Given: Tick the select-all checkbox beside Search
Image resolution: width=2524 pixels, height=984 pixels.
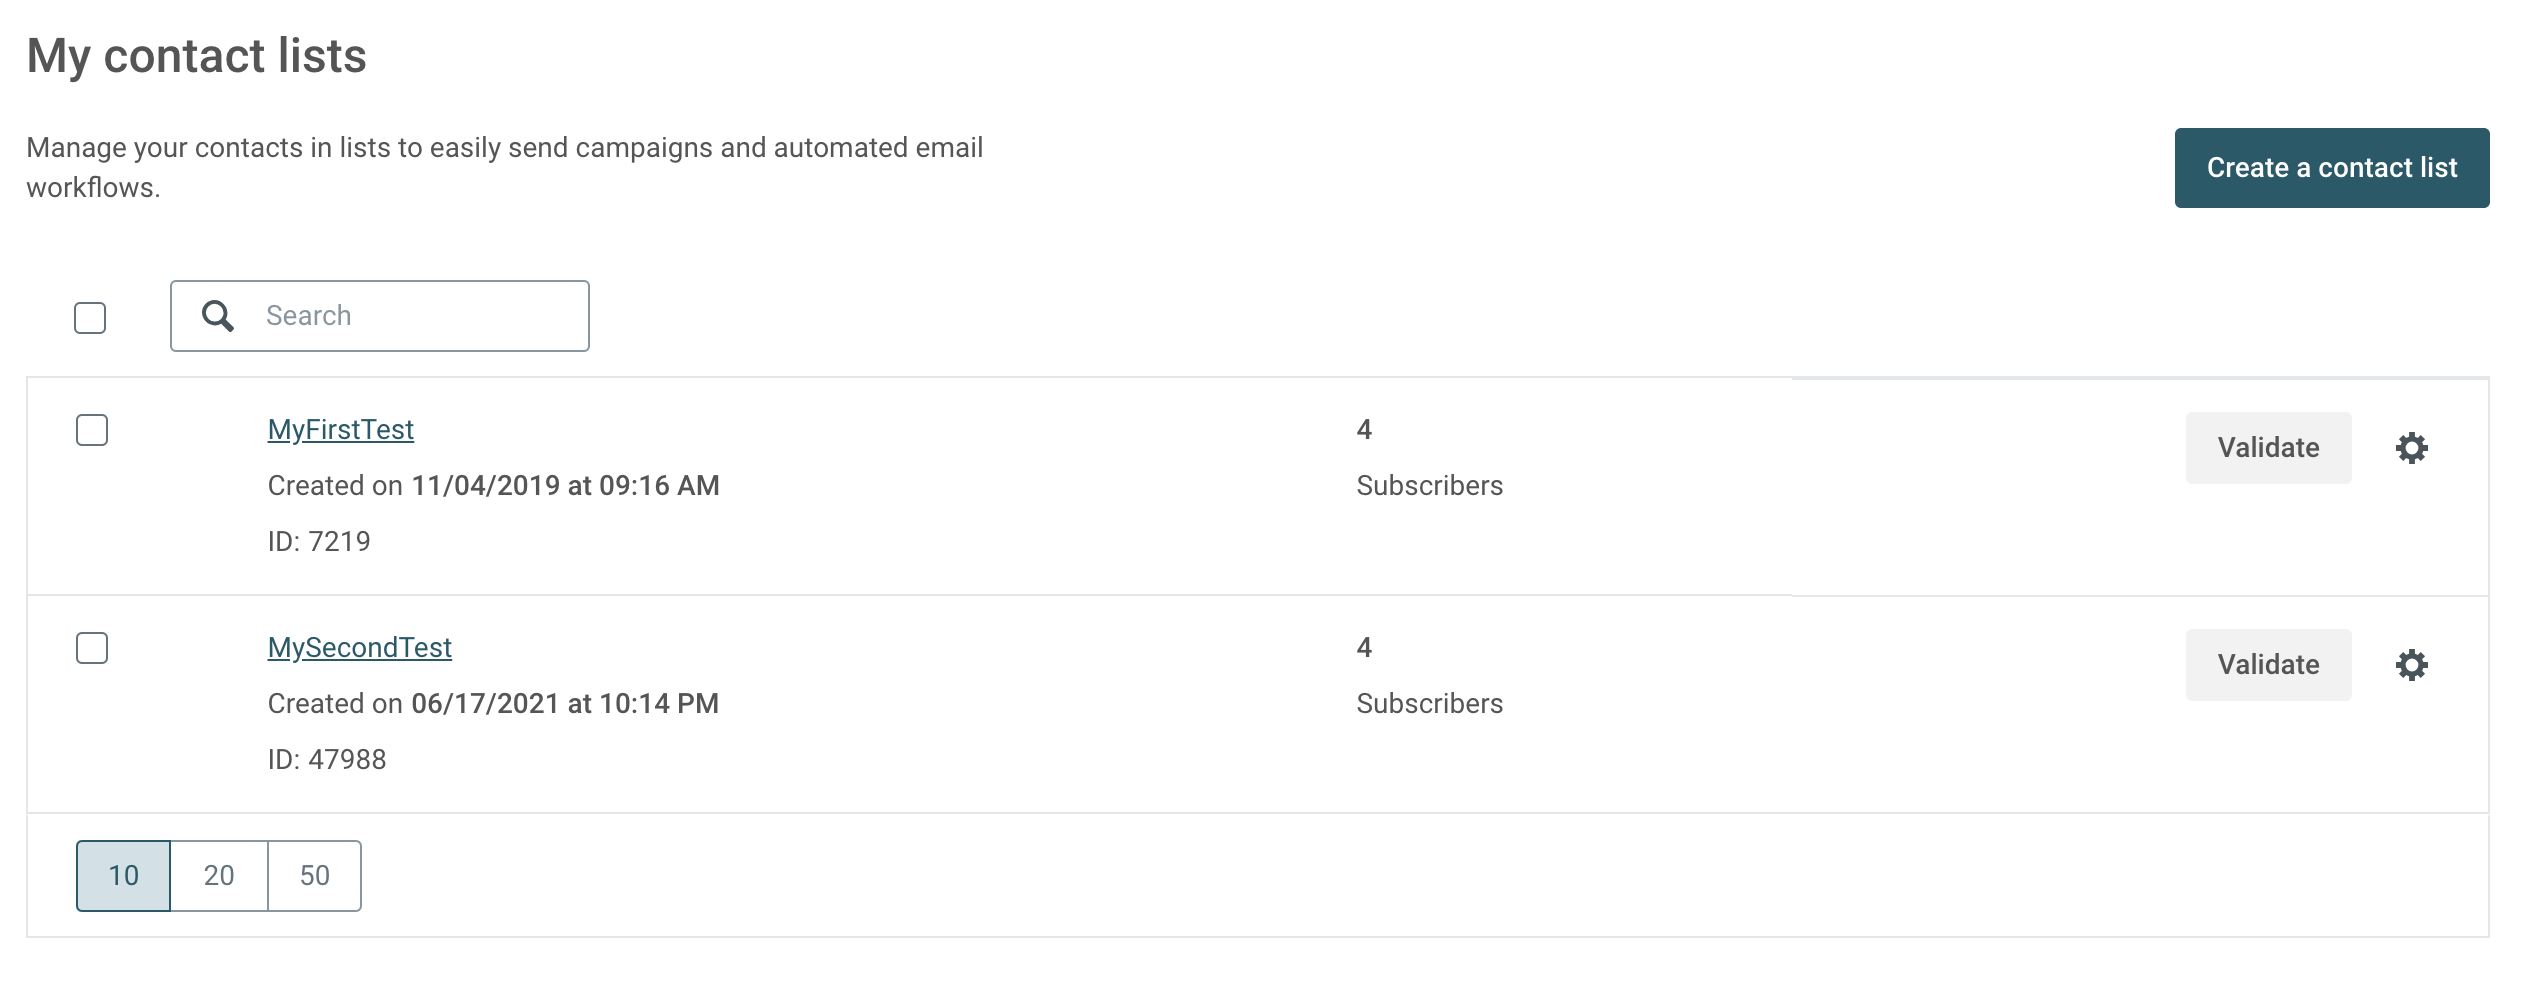Looking at the screenshot, I should coord(90,318).
